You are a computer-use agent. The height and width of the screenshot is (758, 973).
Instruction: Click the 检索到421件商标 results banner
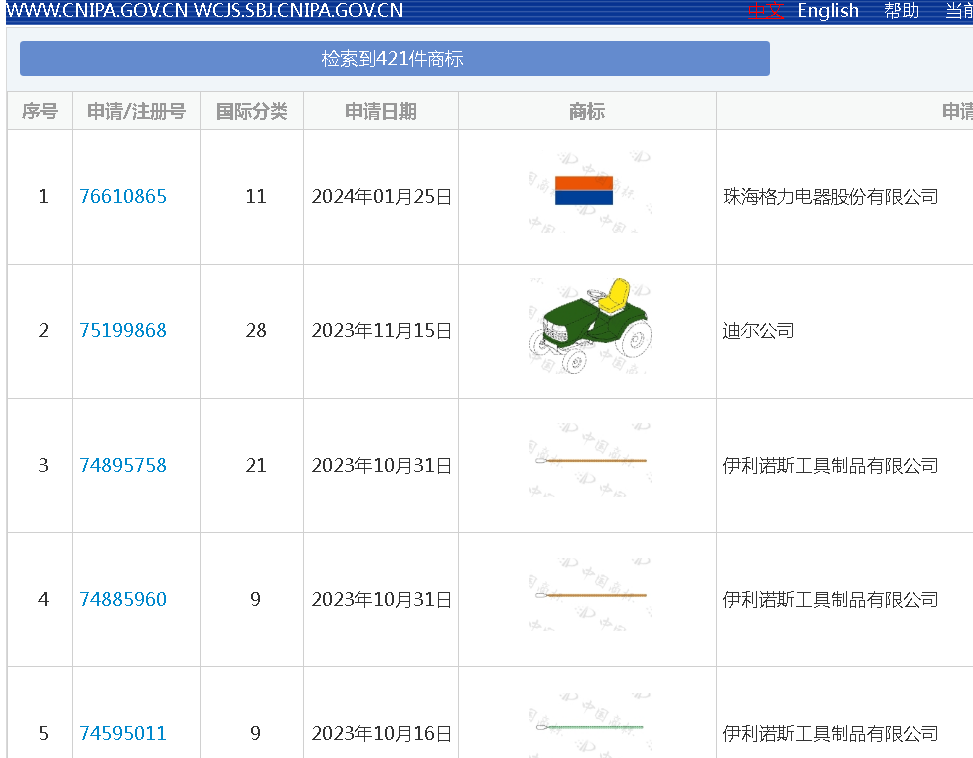point(395,59)
